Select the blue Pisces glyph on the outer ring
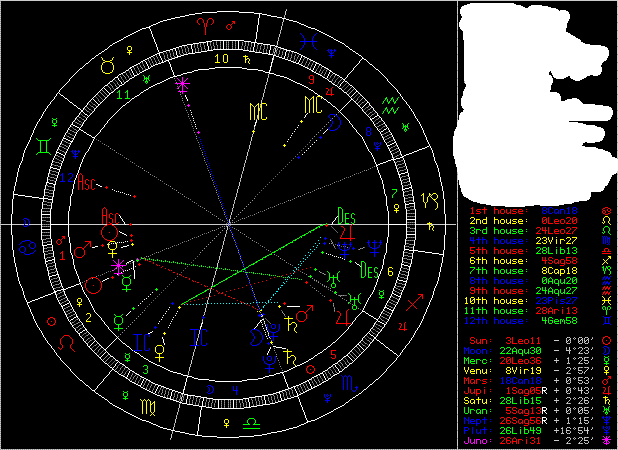 (314, 42)
